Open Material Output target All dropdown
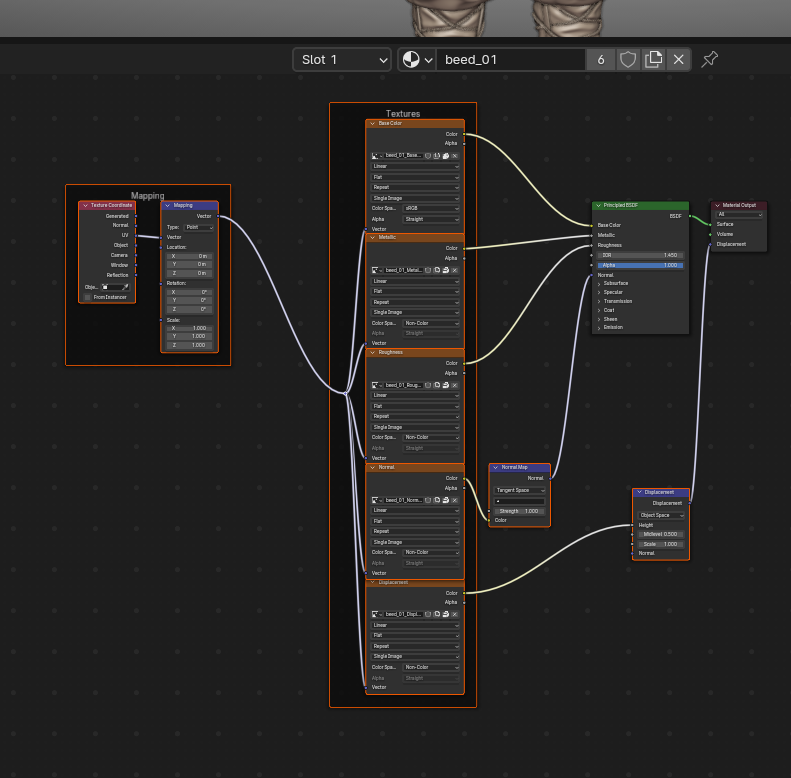Viewport: 791px width, 778px height. tap(739, 214)
